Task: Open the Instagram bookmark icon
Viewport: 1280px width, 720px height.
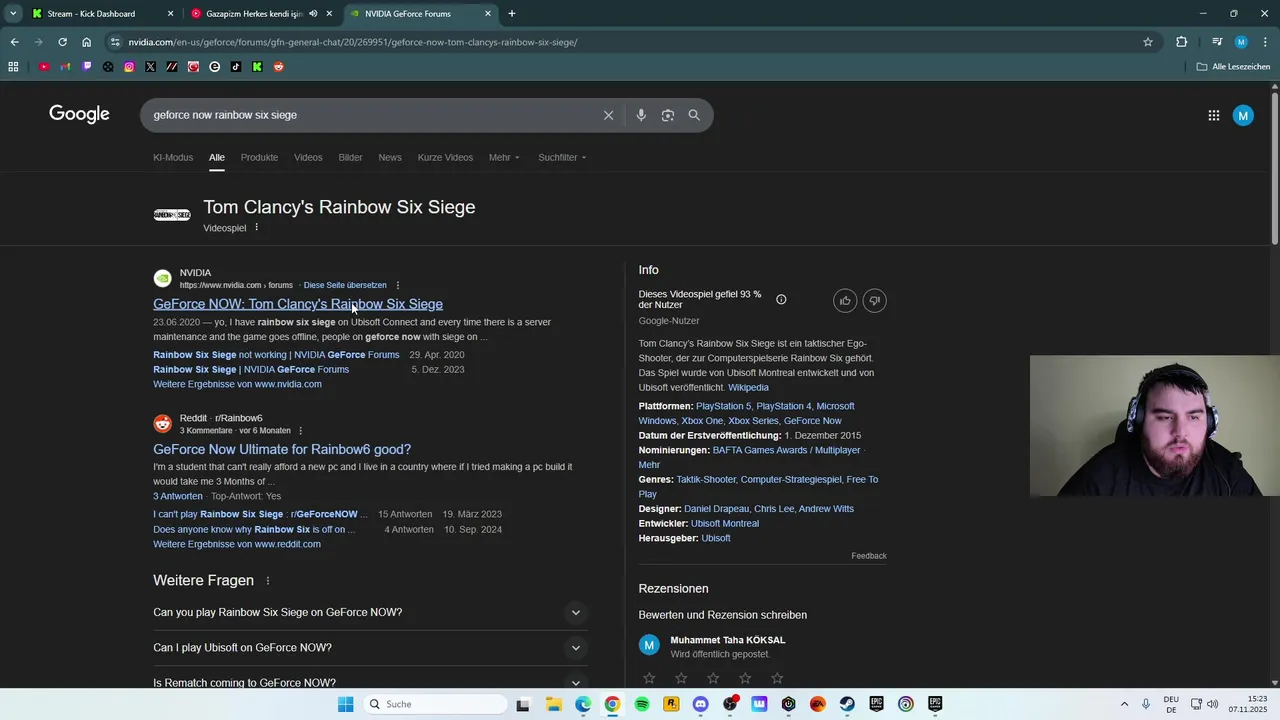Action: click(129, 67)
